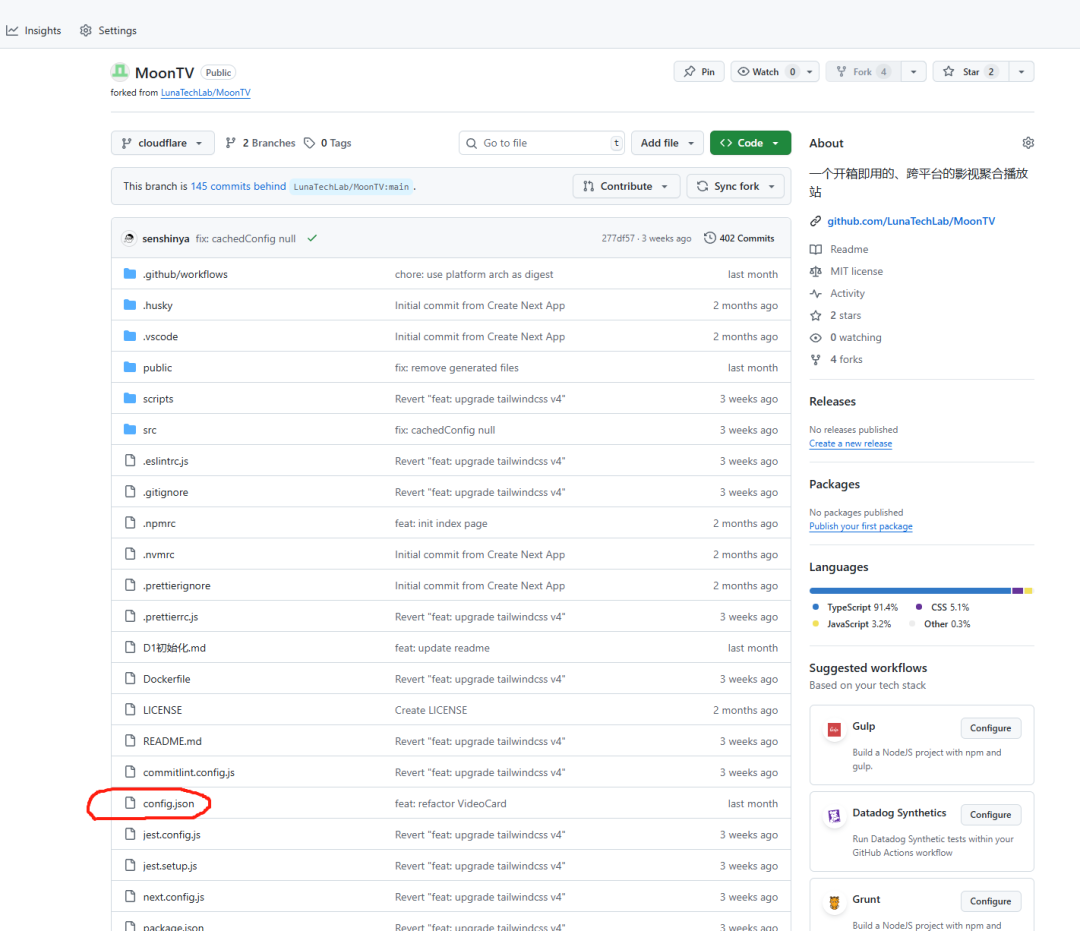Click the Go to file search field
This screenshot has height=931, width=1080.
click(541, 143)
